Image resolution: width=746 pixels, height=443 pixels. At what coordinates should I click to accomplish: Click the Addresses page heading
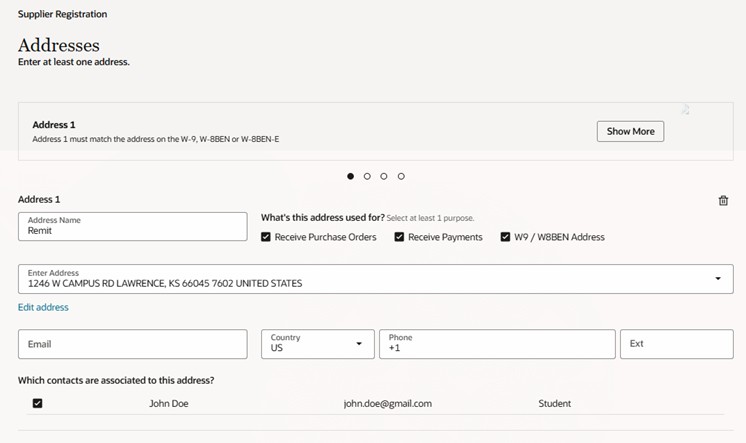59,45
